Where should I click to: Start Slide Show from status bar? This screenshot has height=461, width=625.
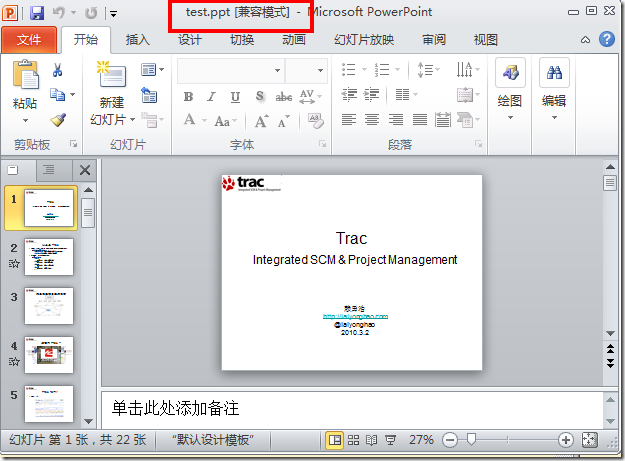tap(390, 440)
